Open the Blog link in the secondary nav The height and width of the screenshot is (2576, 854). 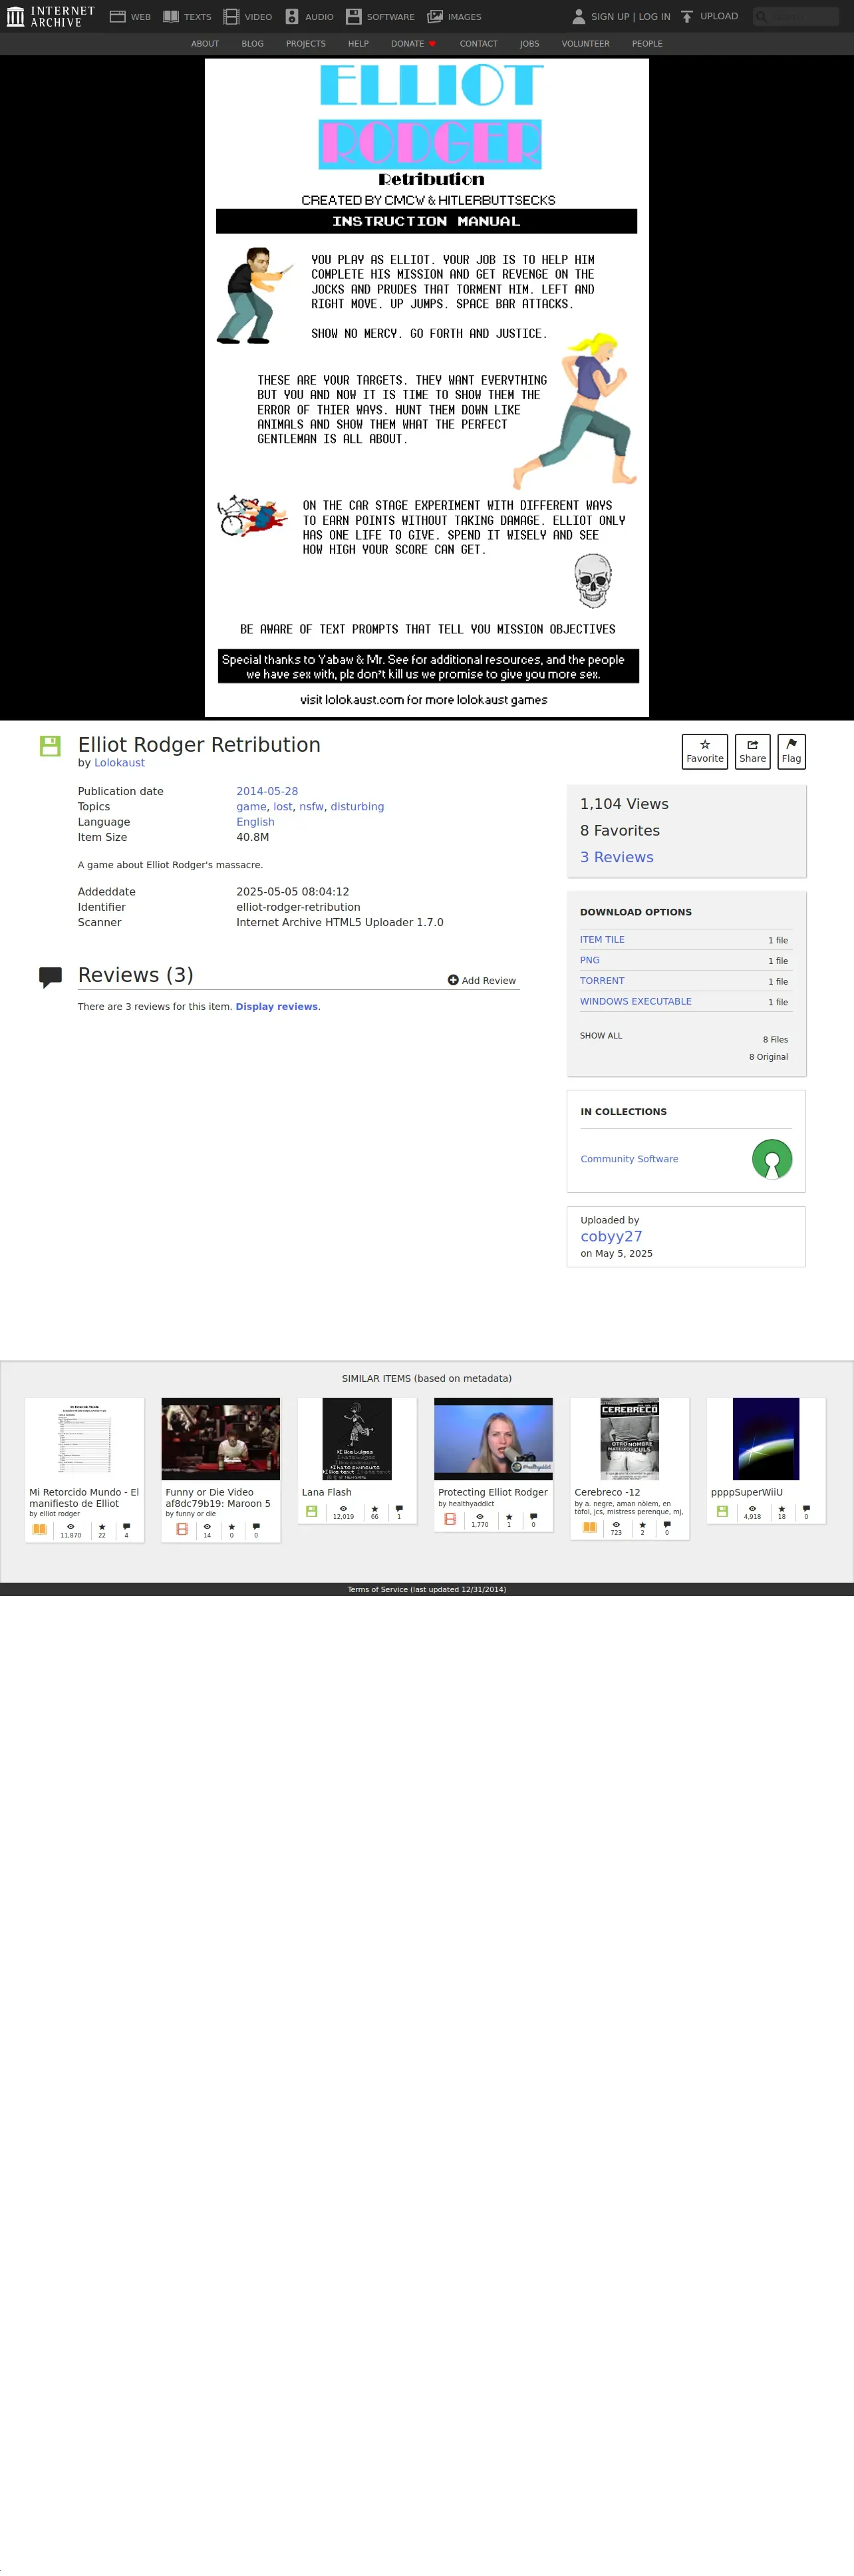(x=252, y=44)
